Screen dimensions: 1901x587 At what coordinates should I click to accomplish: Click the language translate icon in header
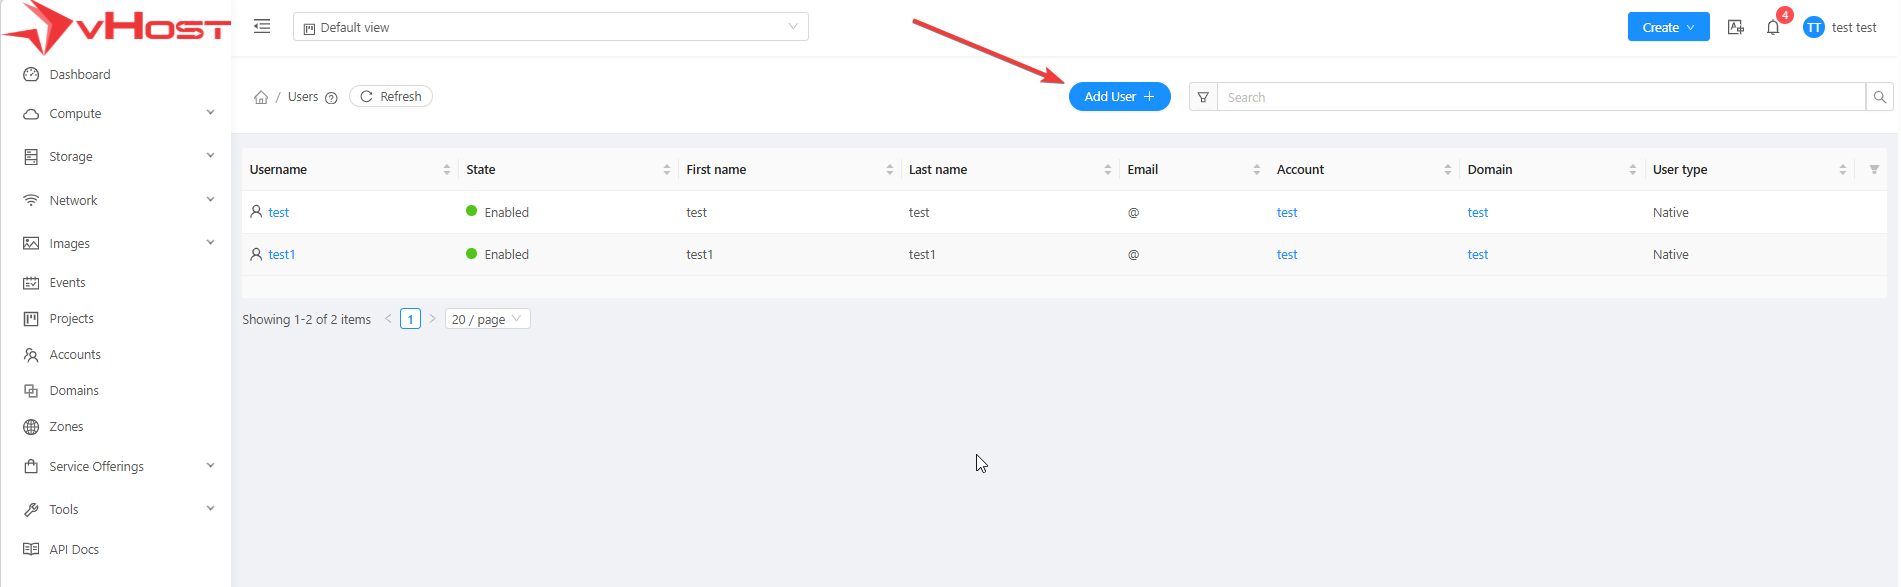[1736, 28]
